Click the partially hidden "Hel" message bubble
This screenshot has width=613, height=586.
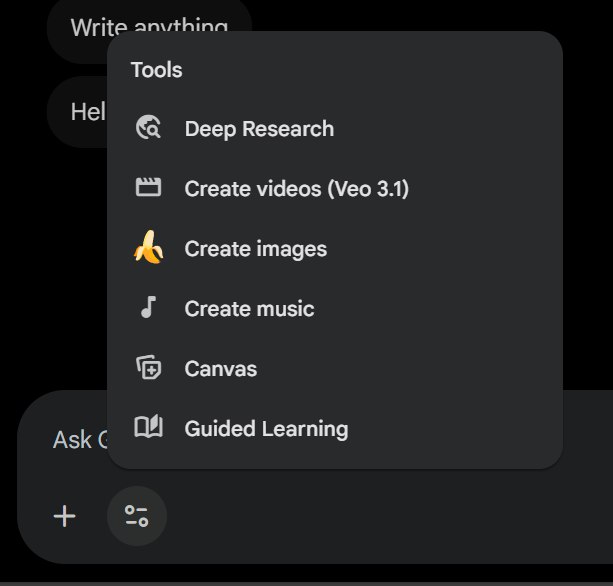(x=80, y=111)
